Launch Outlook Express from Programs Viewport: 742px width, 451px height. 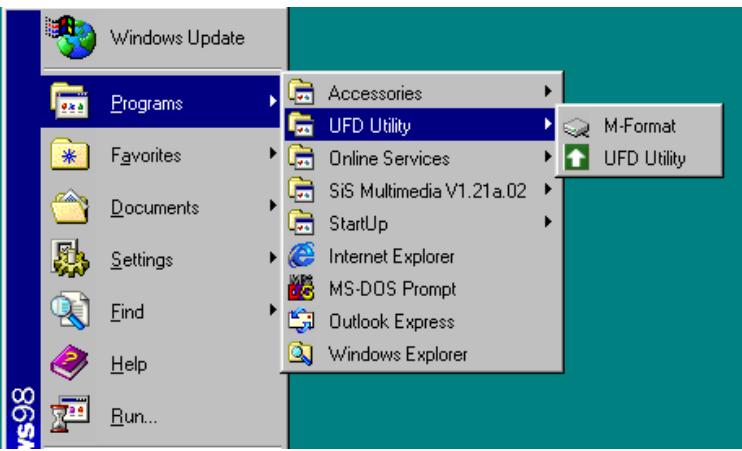point(420,321)
